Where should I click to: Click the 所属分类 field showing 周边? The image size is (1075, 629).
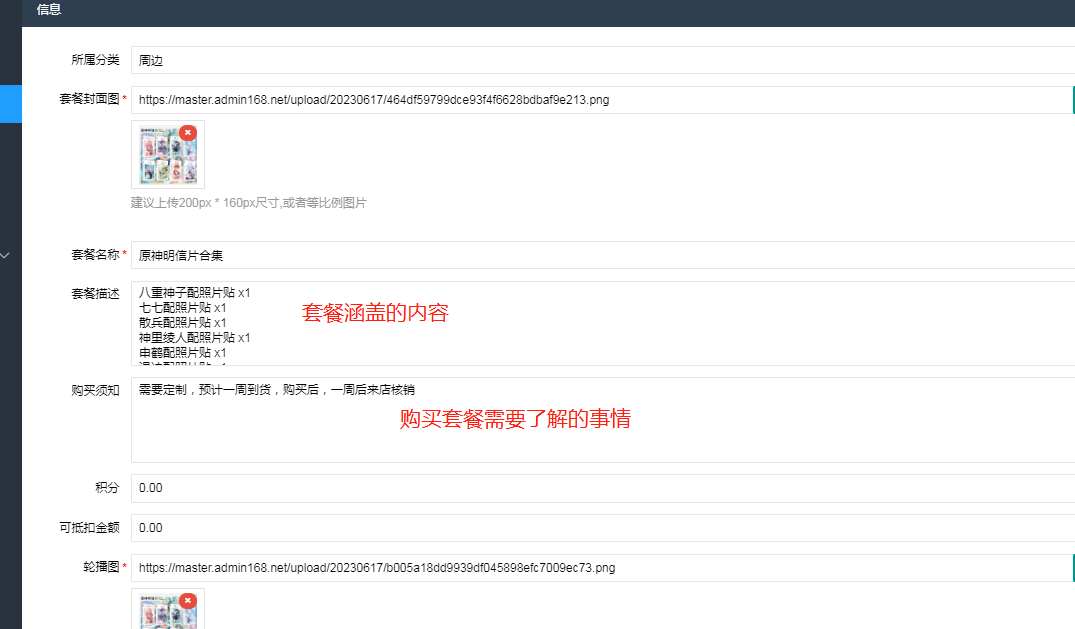(603, 60)
